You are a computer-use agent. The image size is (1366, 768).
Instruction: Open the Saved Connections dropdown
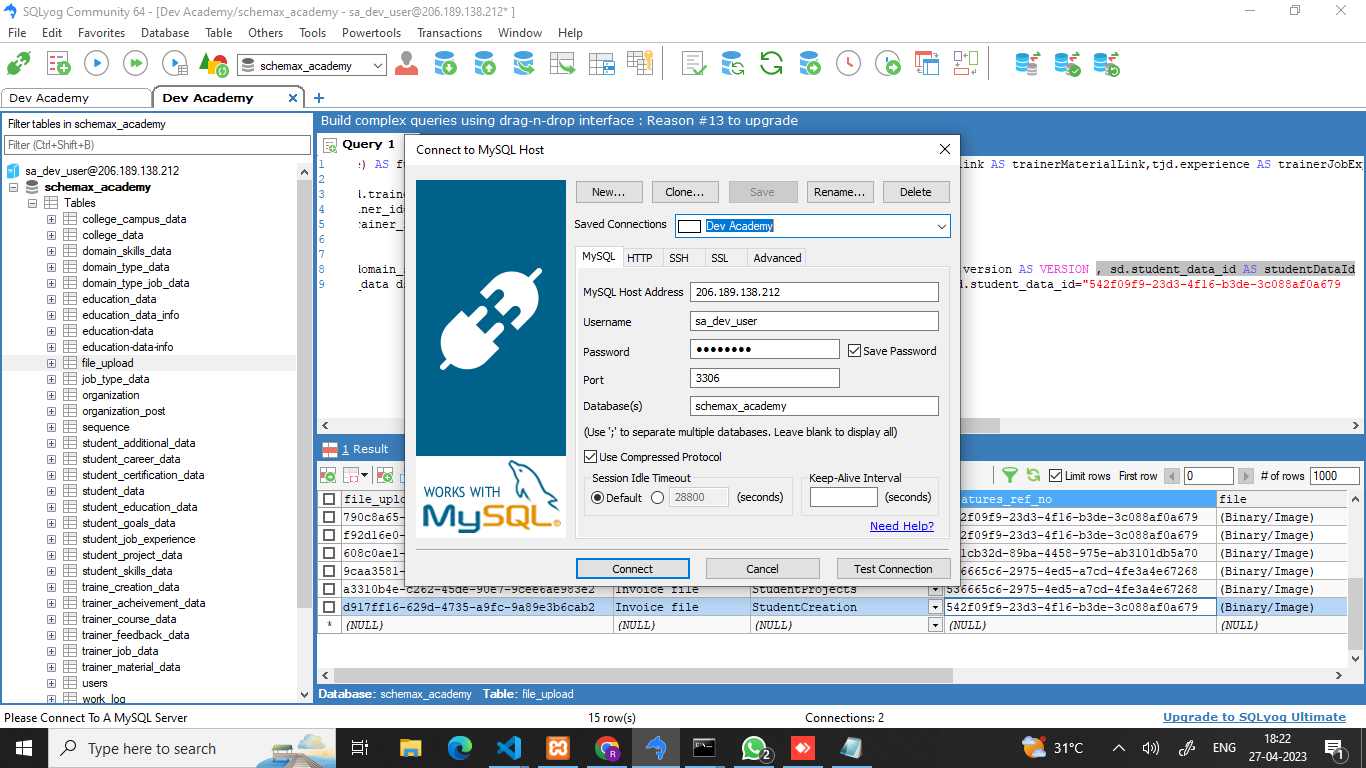coord(941,226)
